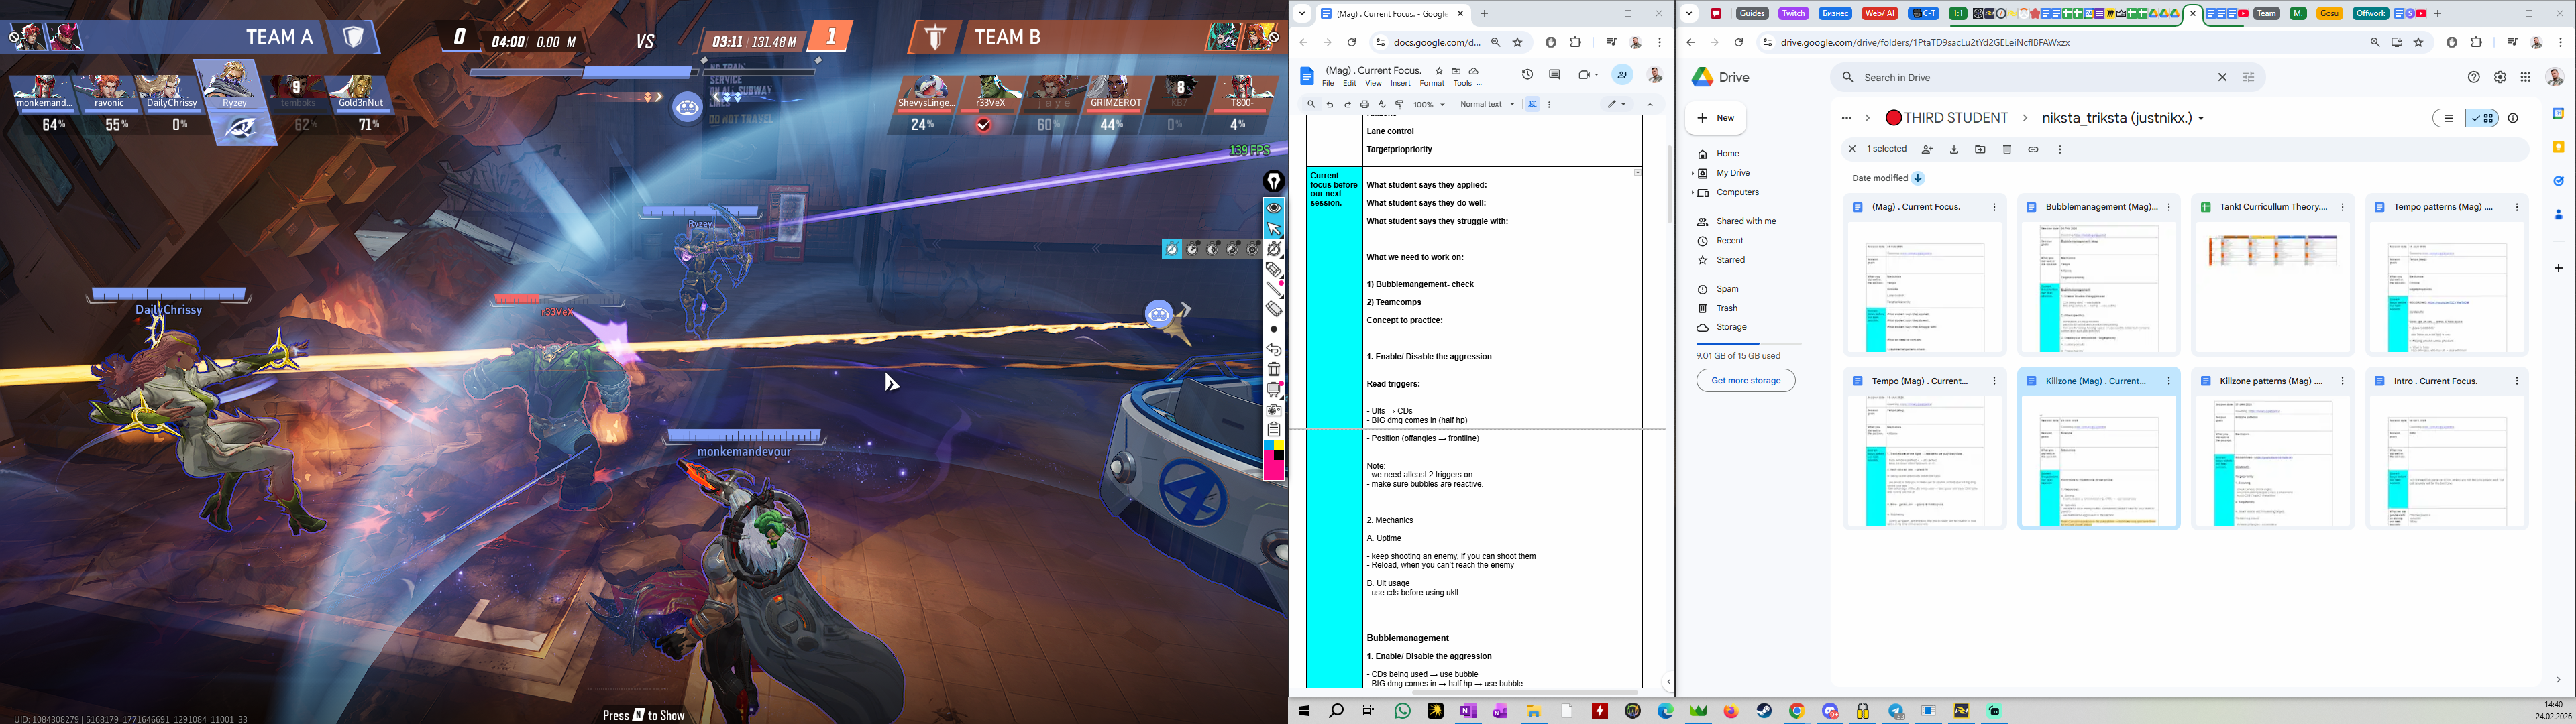2576x724 pixels.
Task: Open Shared with me in Drive
Action: [1746, 221]
